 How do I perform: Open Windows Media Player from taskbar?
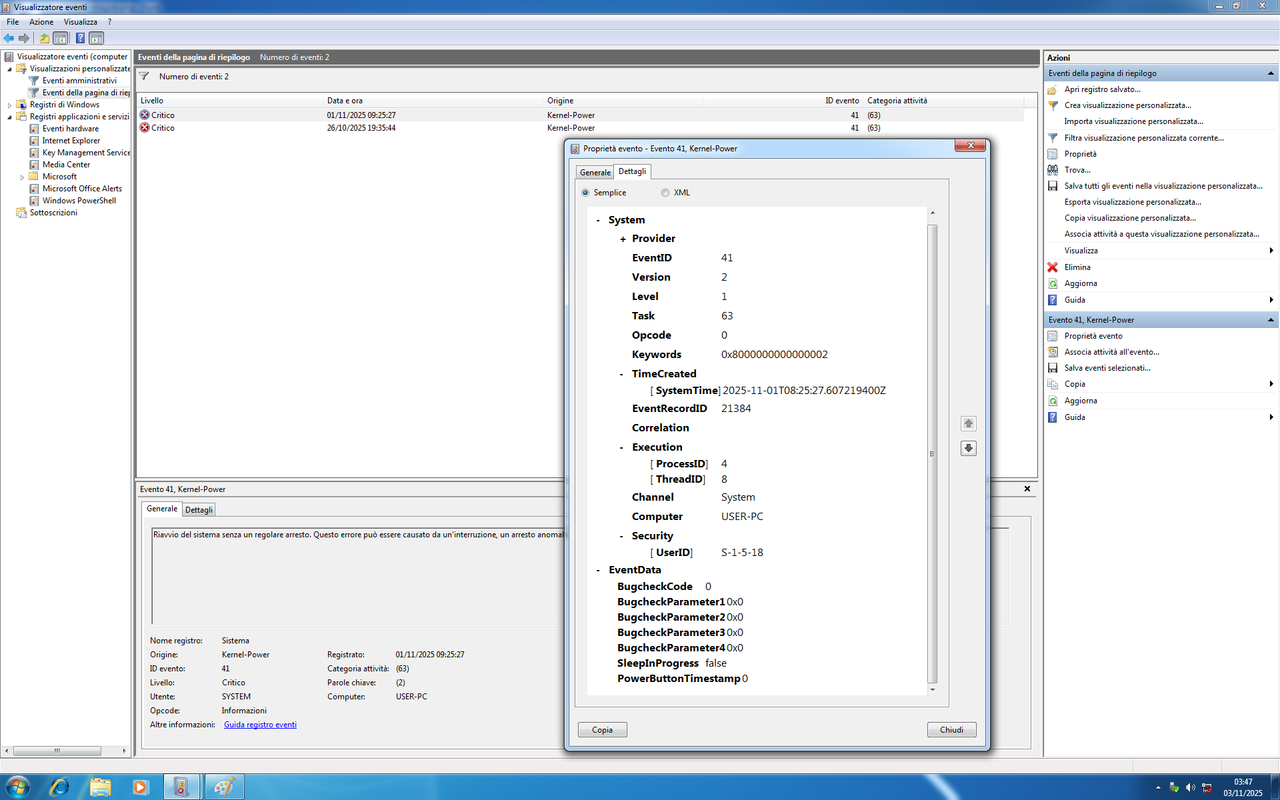(141, 786)
